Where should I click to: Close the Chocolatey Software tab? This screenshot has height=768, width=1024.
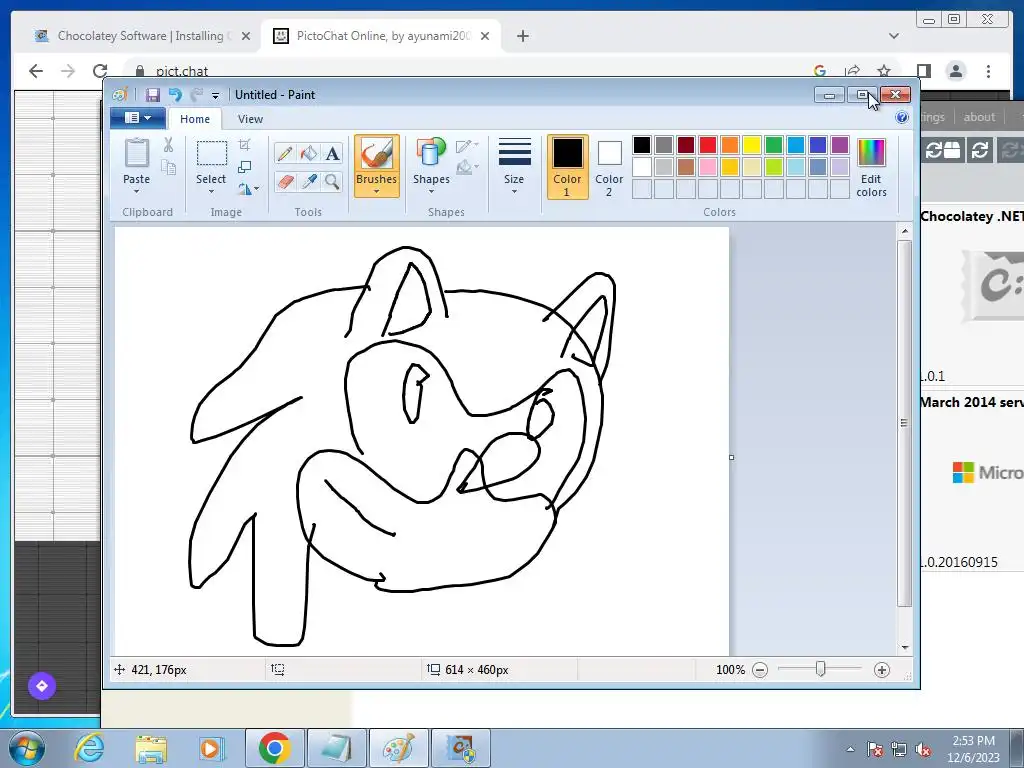[246, 36]
